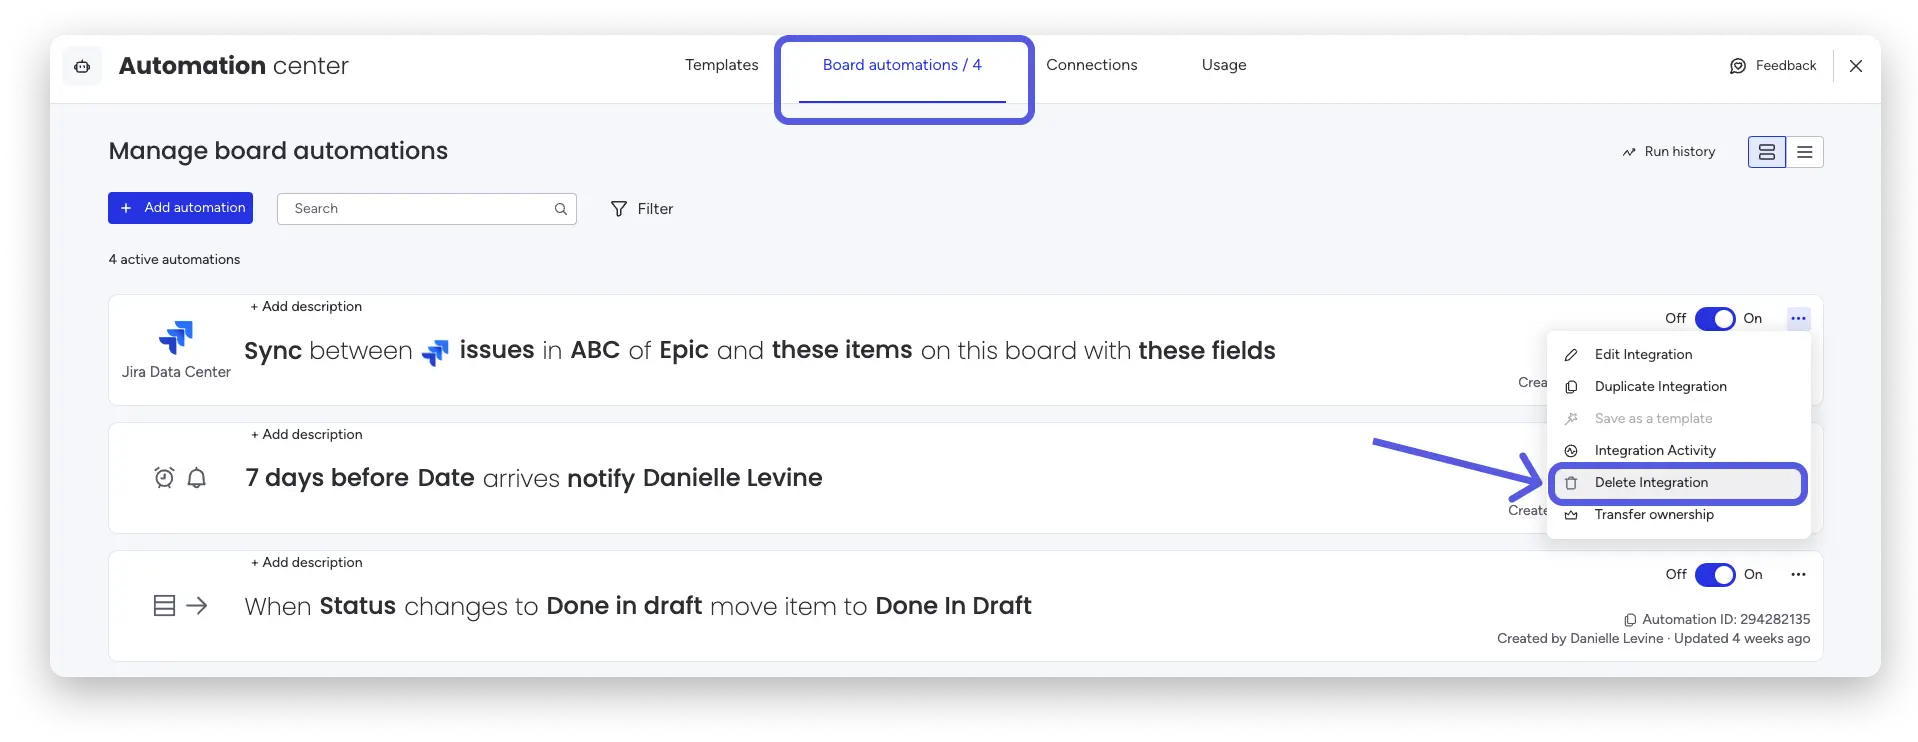Click the copy icon for Duplicate Integration

coord(1571,387)
